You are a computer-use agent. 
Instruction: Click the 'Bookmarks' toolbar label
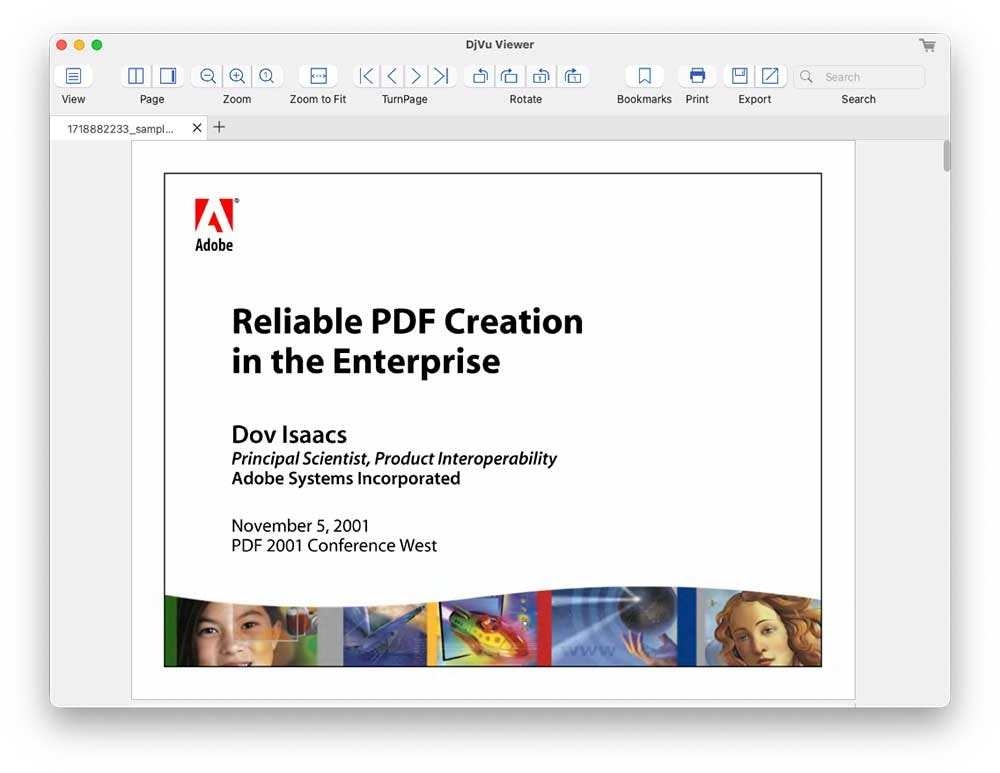pos(644,99)
